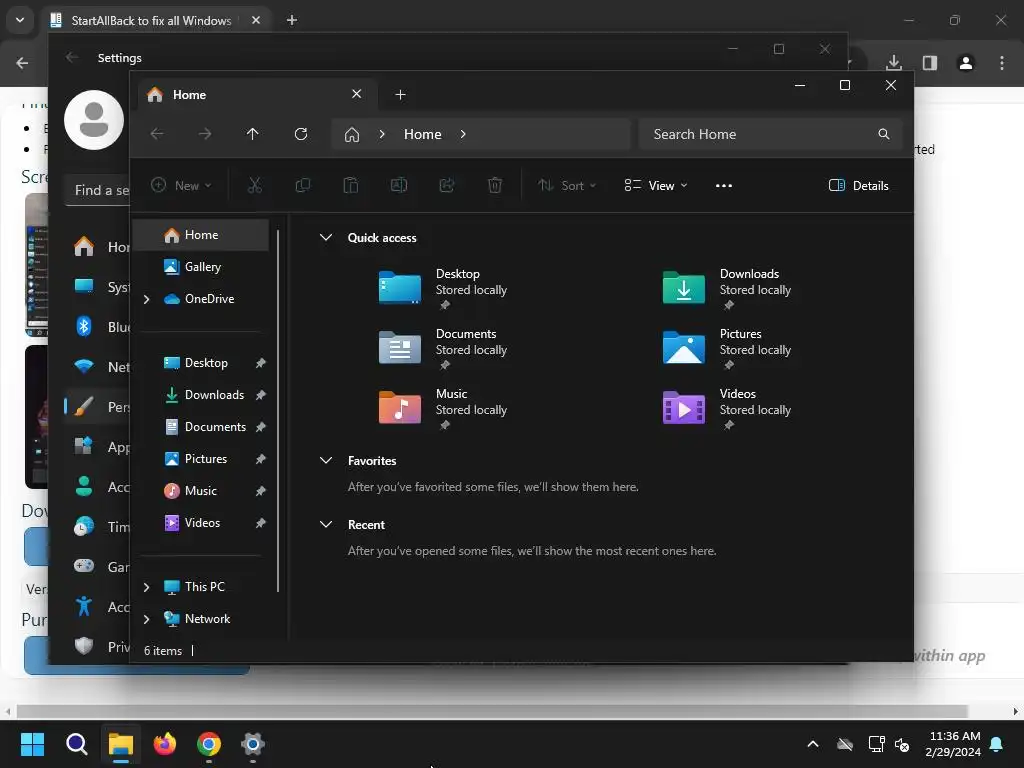Expand the Network tree node
Viewport: 1024px width, 768px height.
click(x=147, y=619)
